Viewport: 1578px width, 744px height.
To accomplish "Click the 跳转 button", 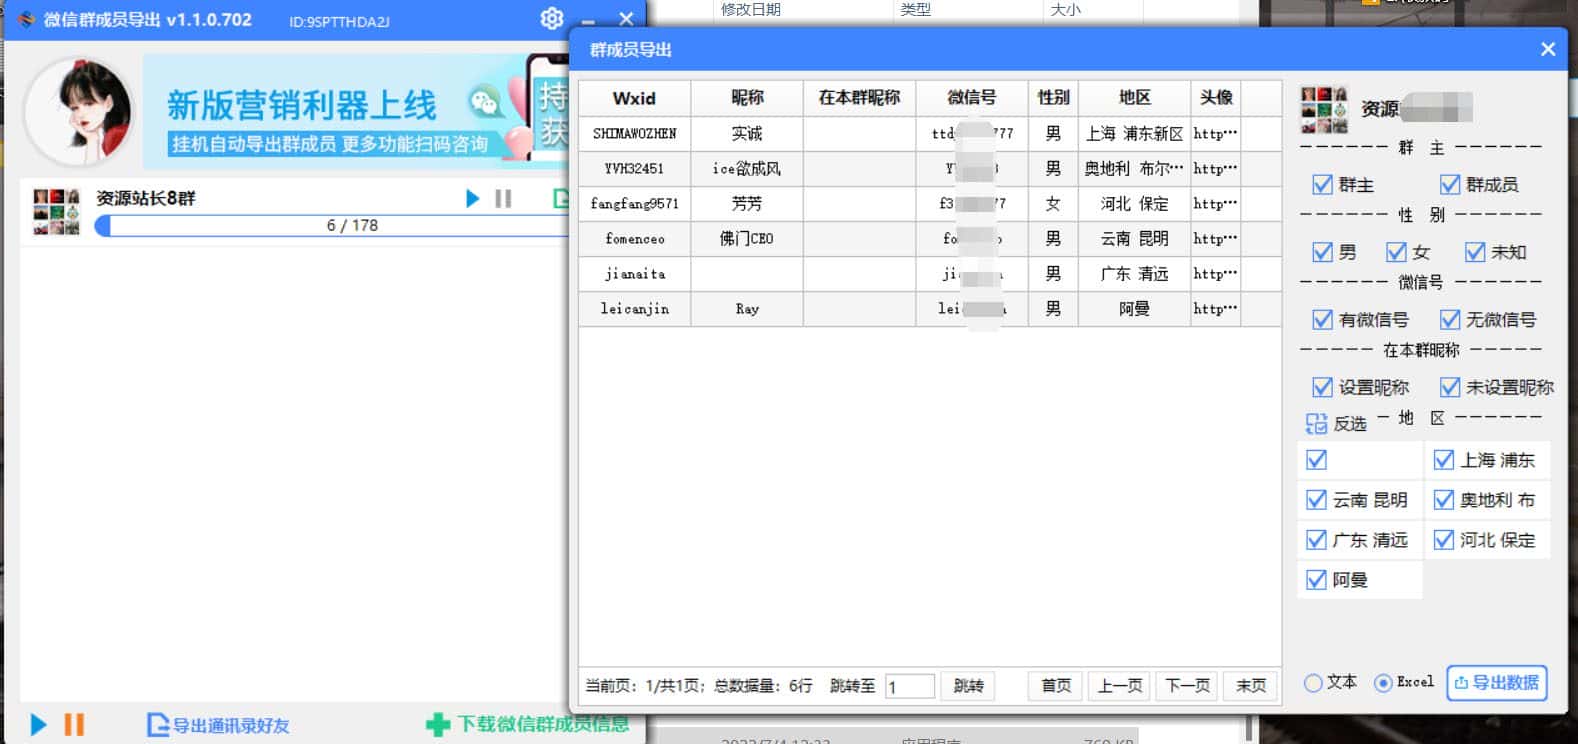I will click(x=968, y=686).
